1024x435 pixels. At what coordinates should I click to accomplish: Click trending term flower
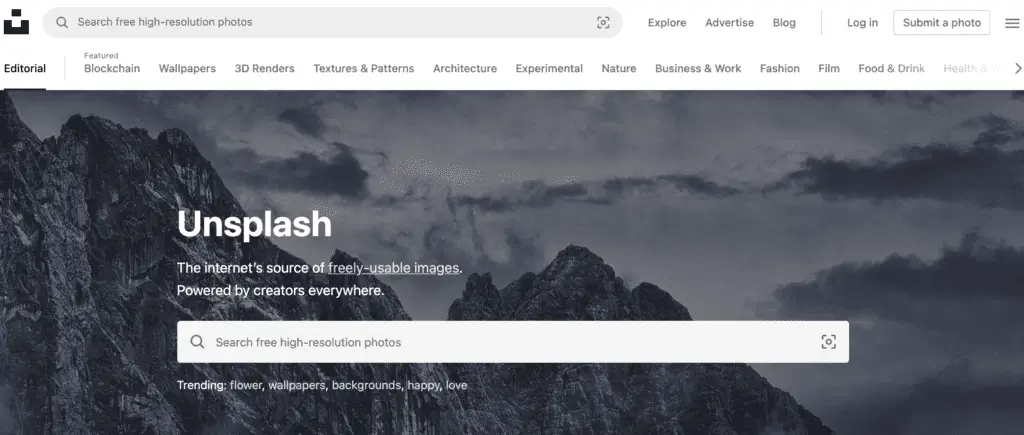click(246, 385)
